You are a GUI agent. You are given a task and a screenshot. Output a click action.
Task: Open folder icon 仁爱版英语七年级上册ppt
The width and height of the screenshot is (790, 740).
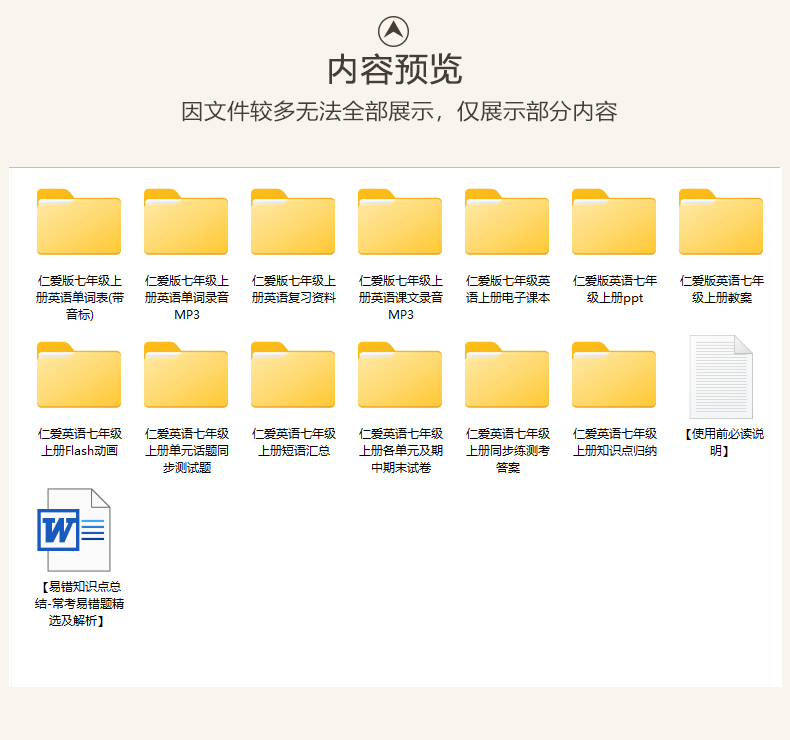[x=614, y=222]
